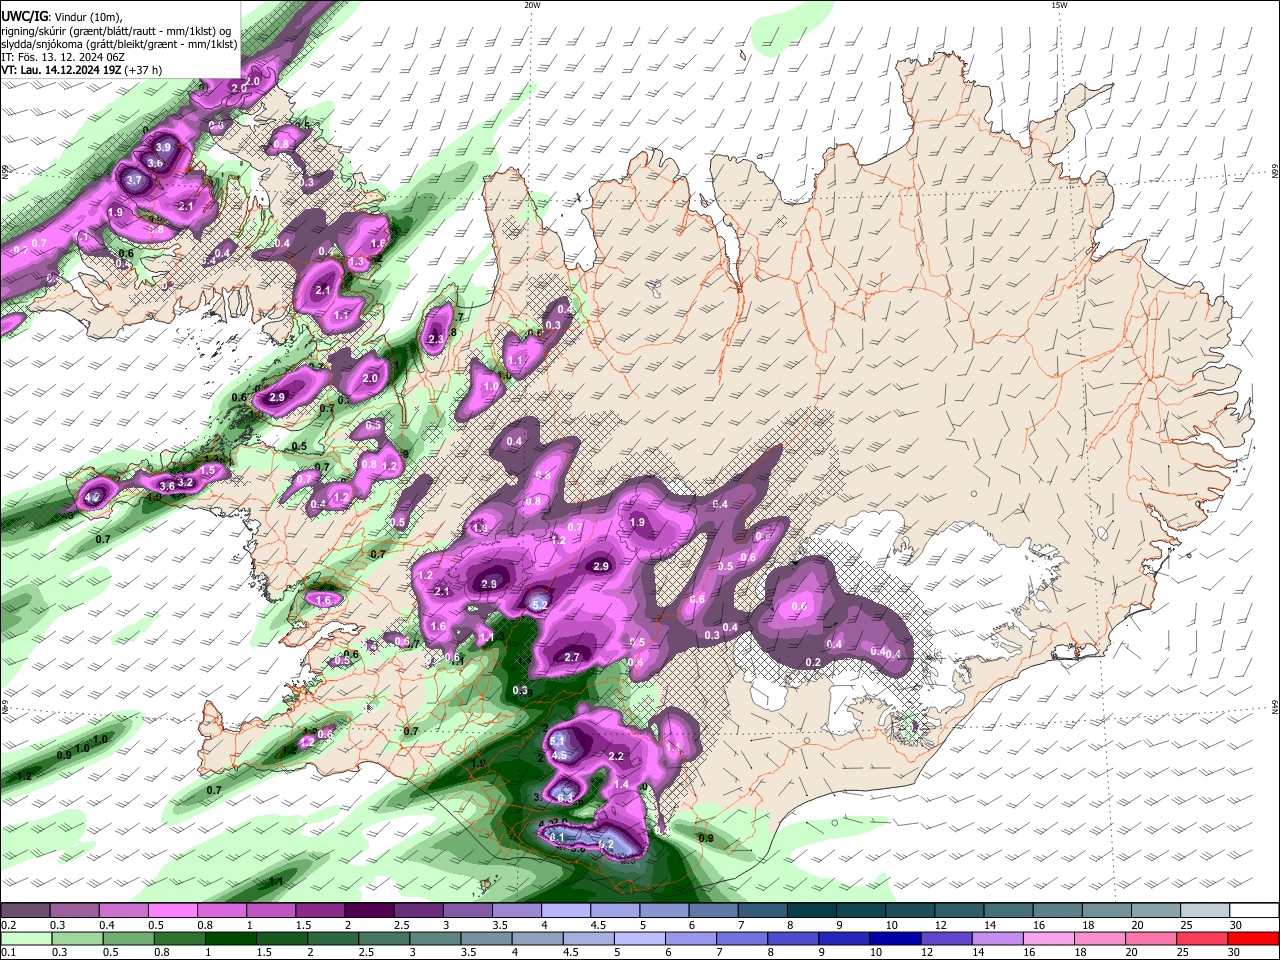
Task: Click the '2.3' precipitation value label
Action: point(435,340)
